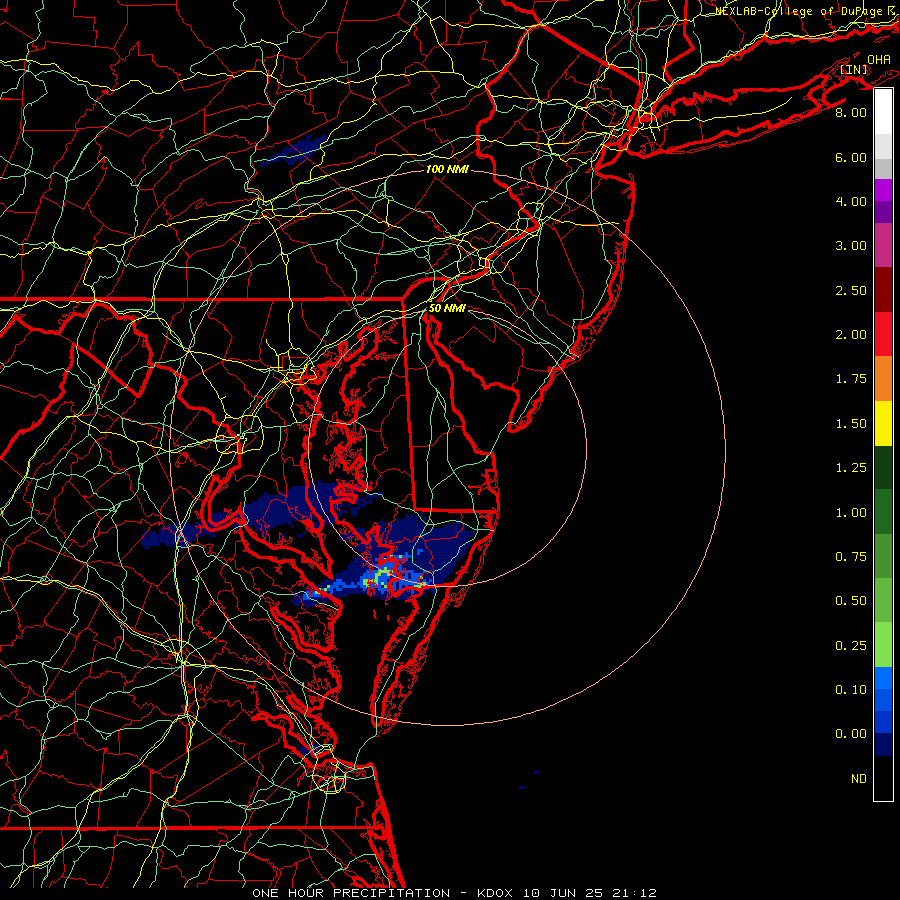Click the bright red swatch beside 2.00
900x900 pixels.
(x=883, y=334)
